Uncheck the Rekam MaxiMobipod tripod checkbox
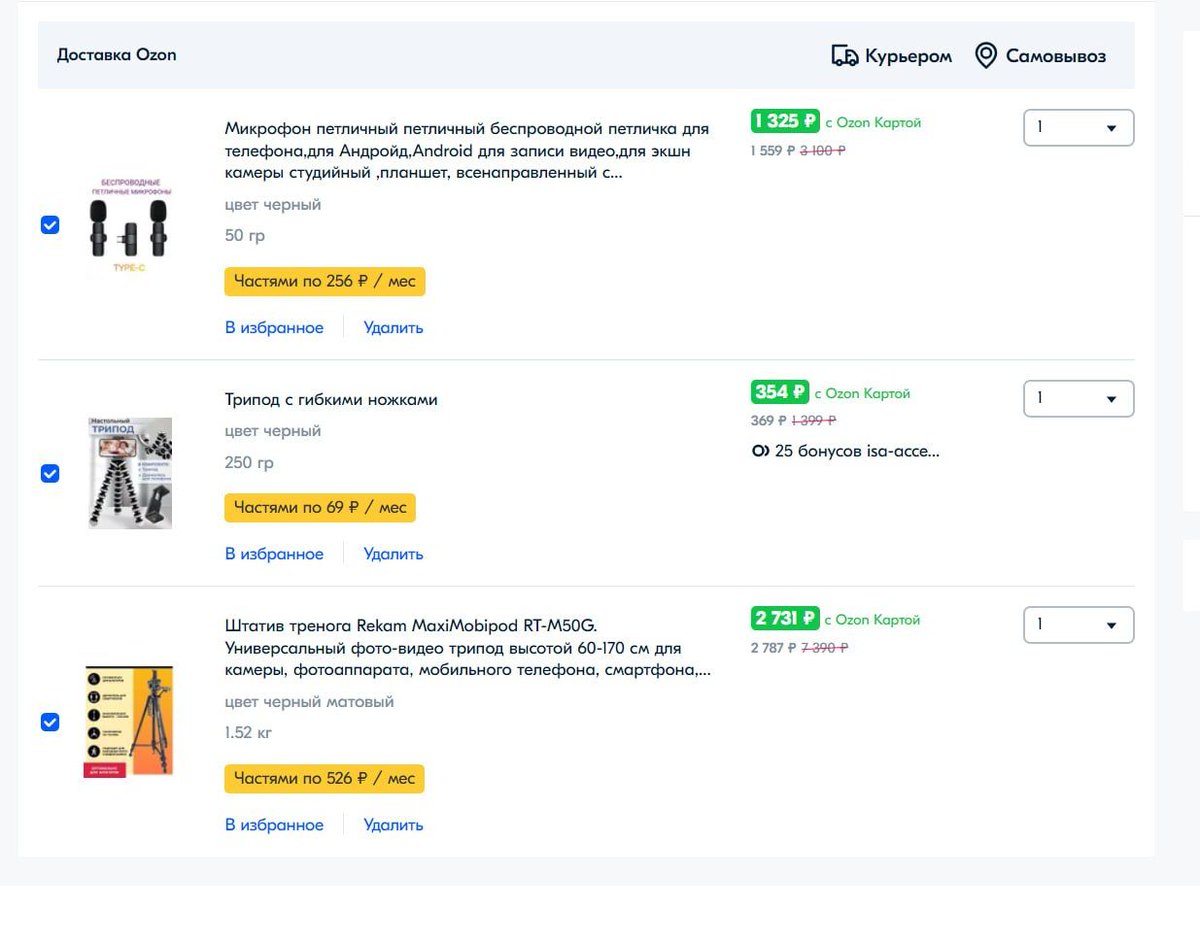Image resolution: width=1200 pixels, height=944 pixels. pos(50,722)
